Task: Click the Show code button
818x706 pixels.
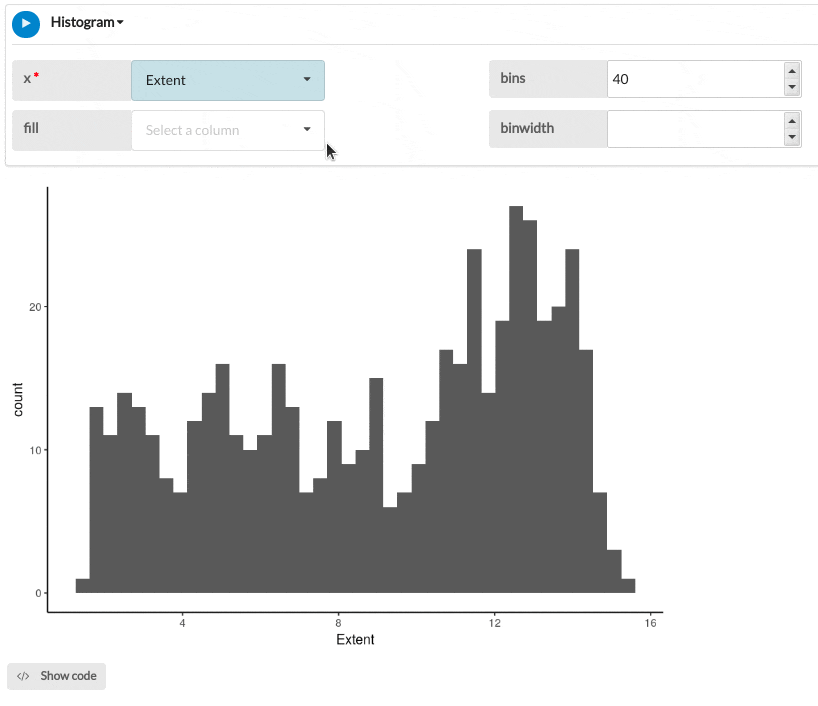Action: click(x=57, y=676)
